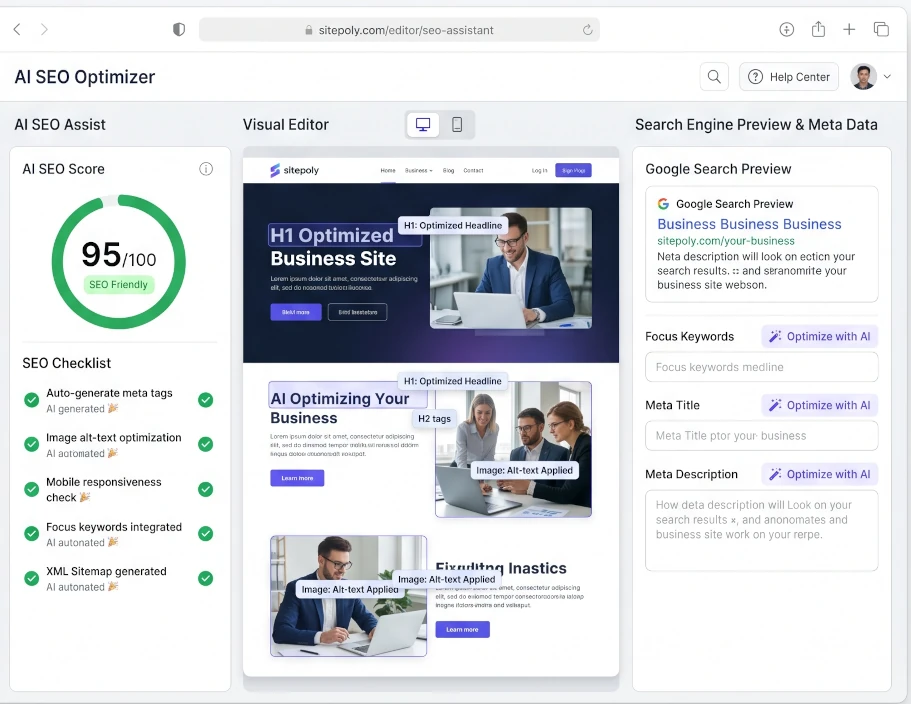Image resolution: width=911 pixels, height=704 pixels.
Task: Select the H1 Optimized Business Site headline
Action: point(333,246)
